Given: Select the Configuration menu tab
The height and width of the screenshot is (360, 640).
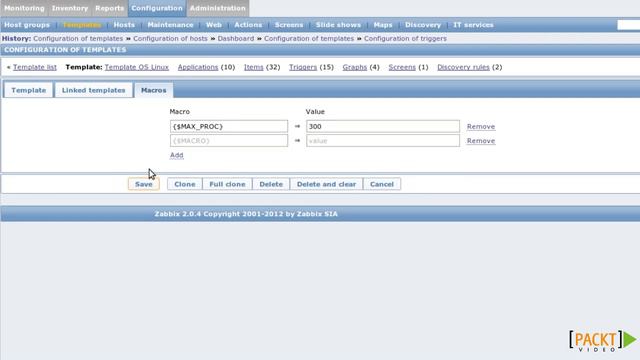Looking at the screenshot, I should tap(157, 8).
